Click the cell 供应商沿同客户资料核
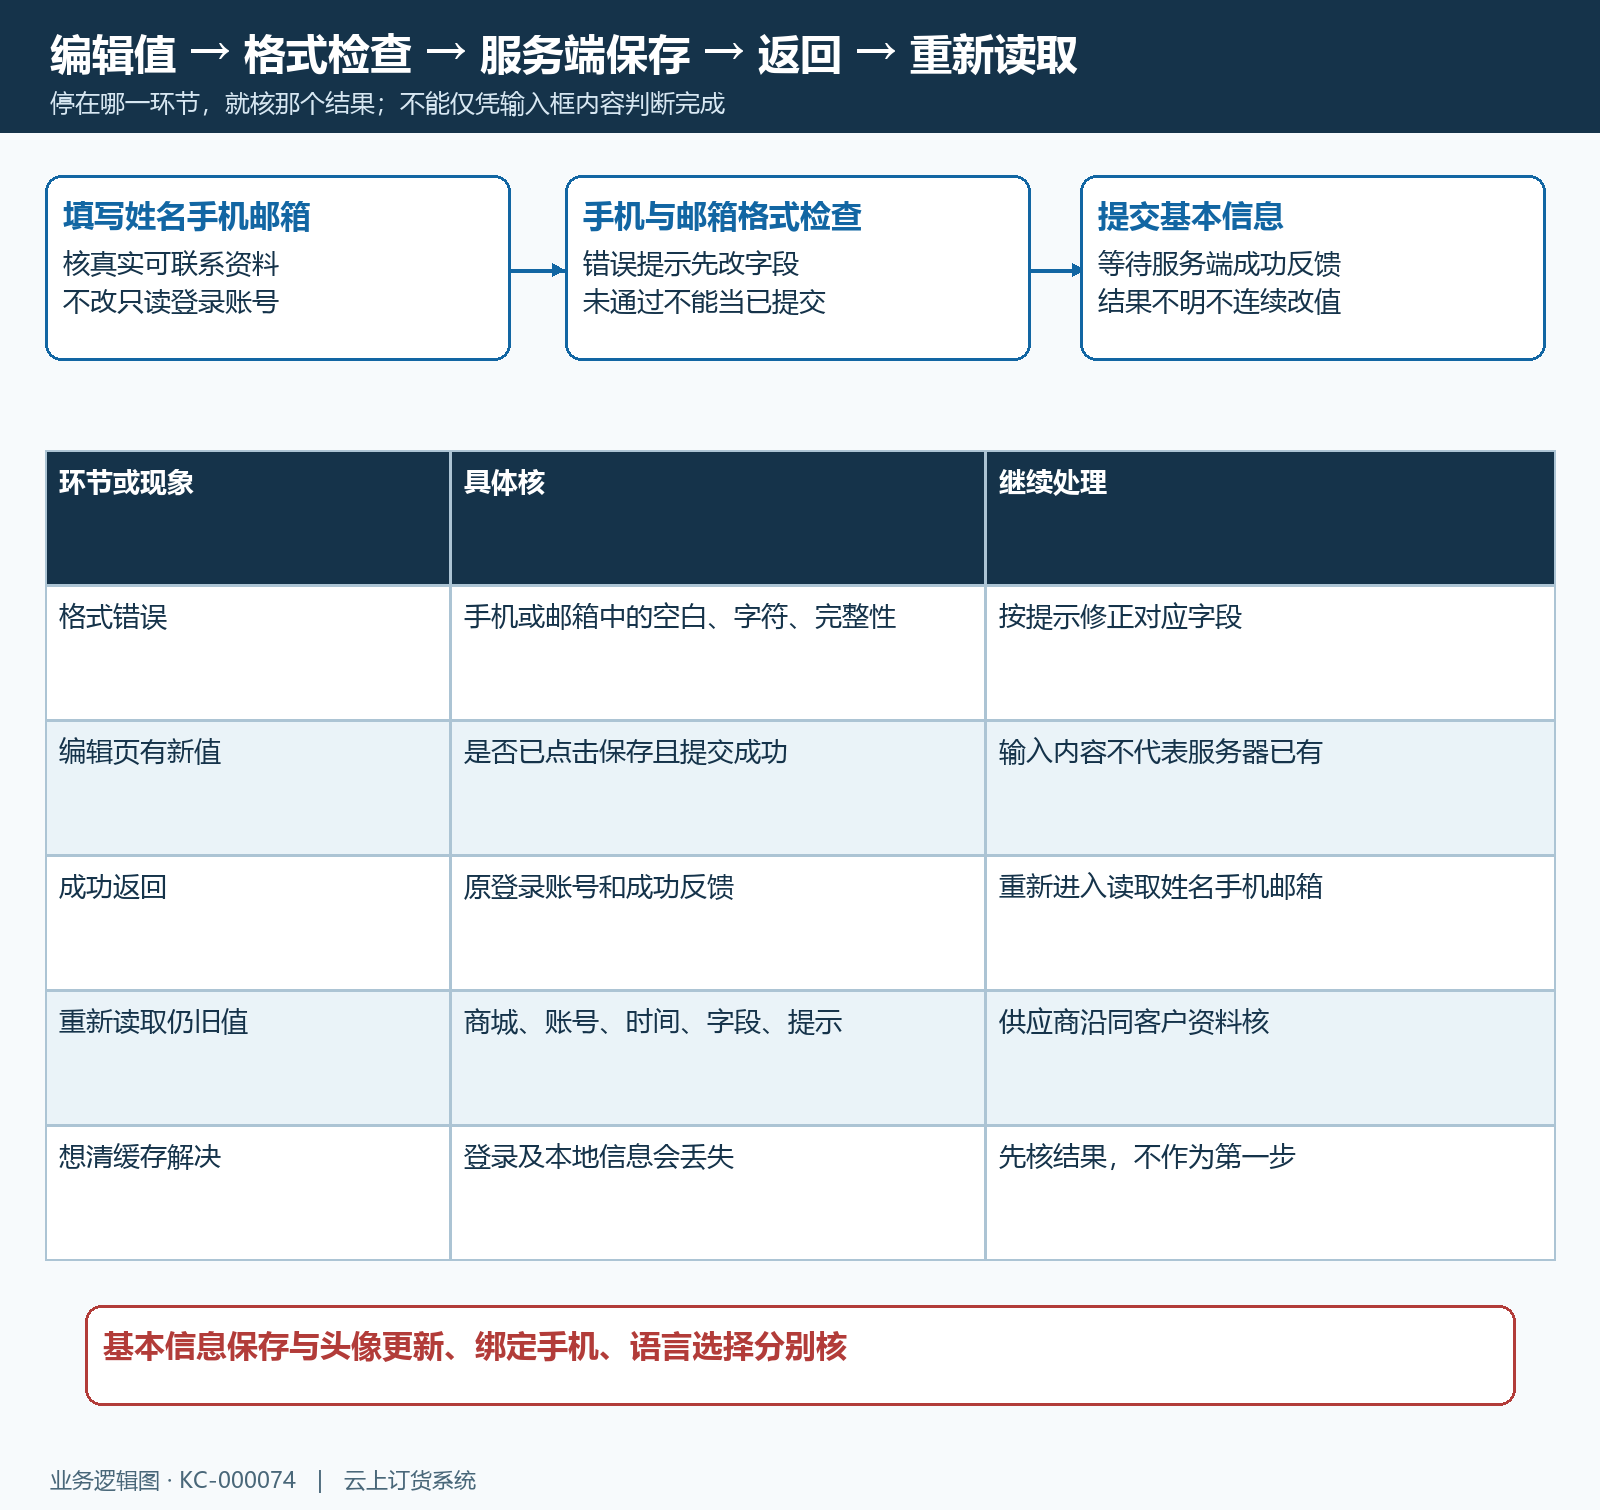 [1270, 1058]
